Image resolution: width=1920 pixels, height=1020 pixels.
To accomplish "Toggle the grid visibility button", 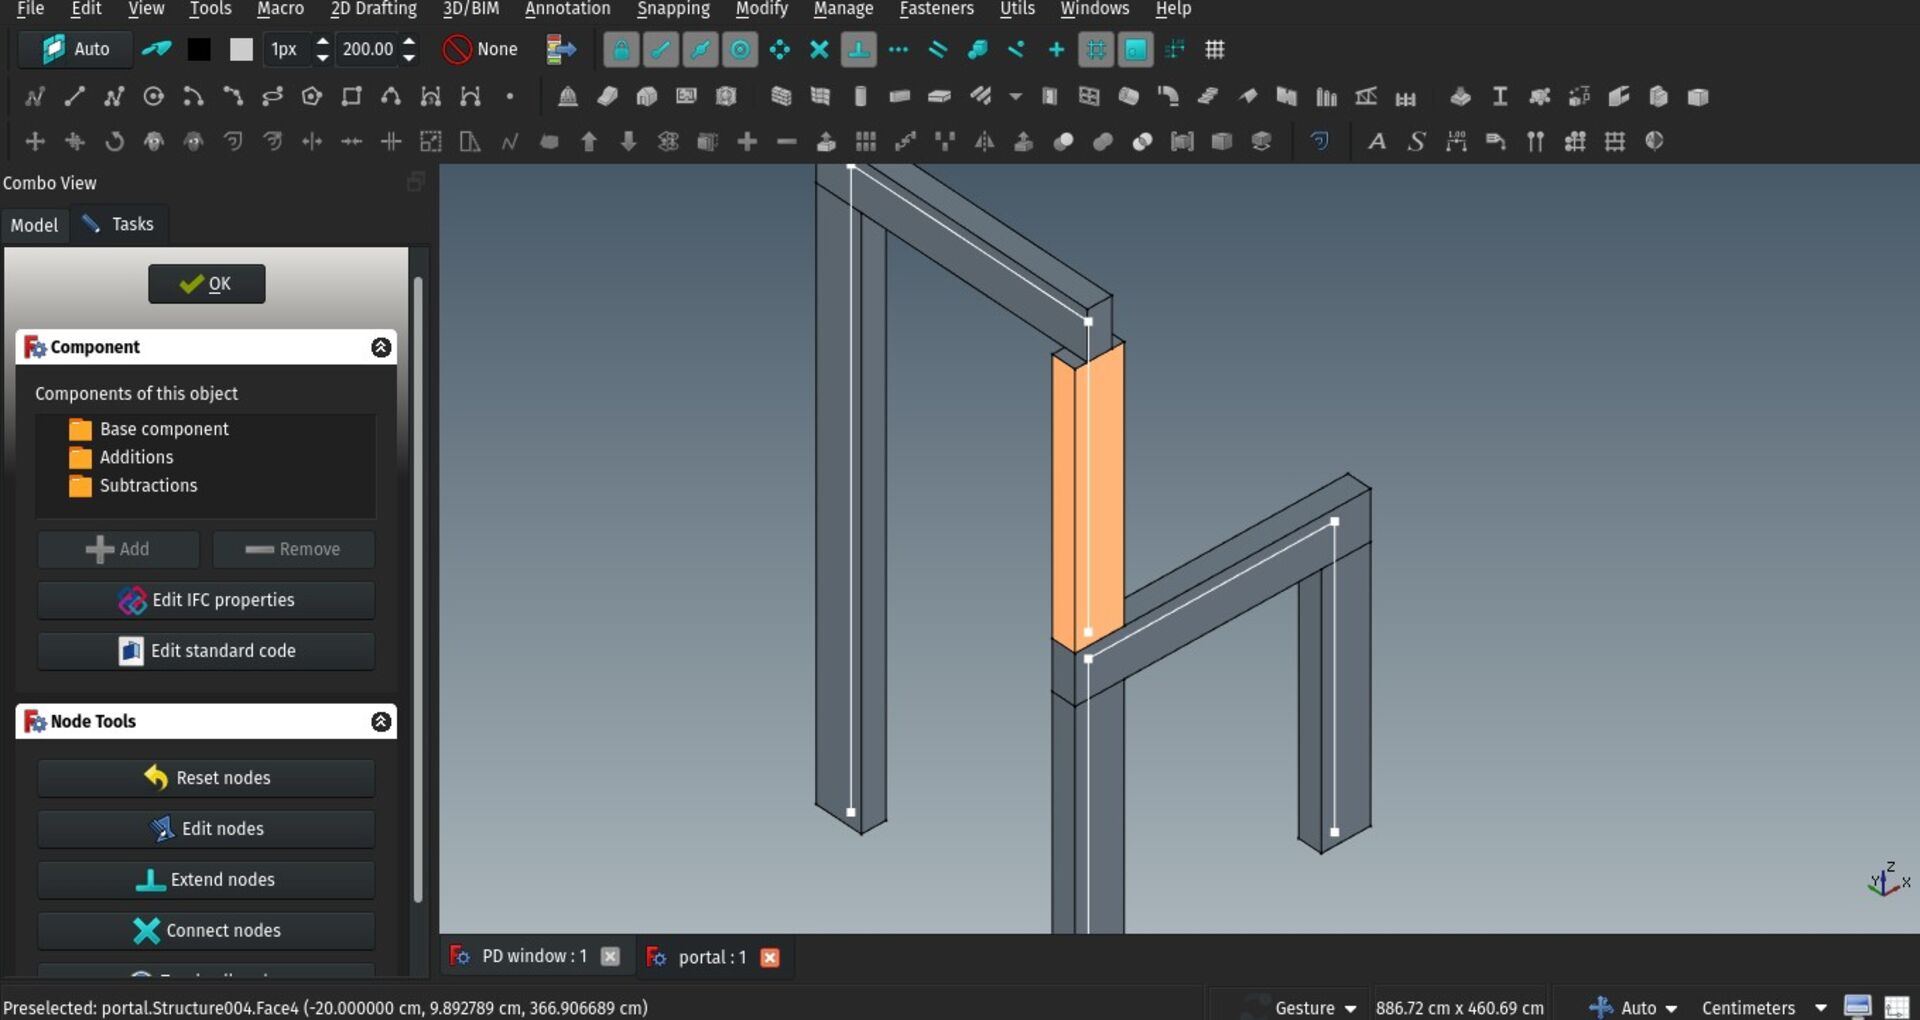I will pyautogui.click(x=1215, y=49).
